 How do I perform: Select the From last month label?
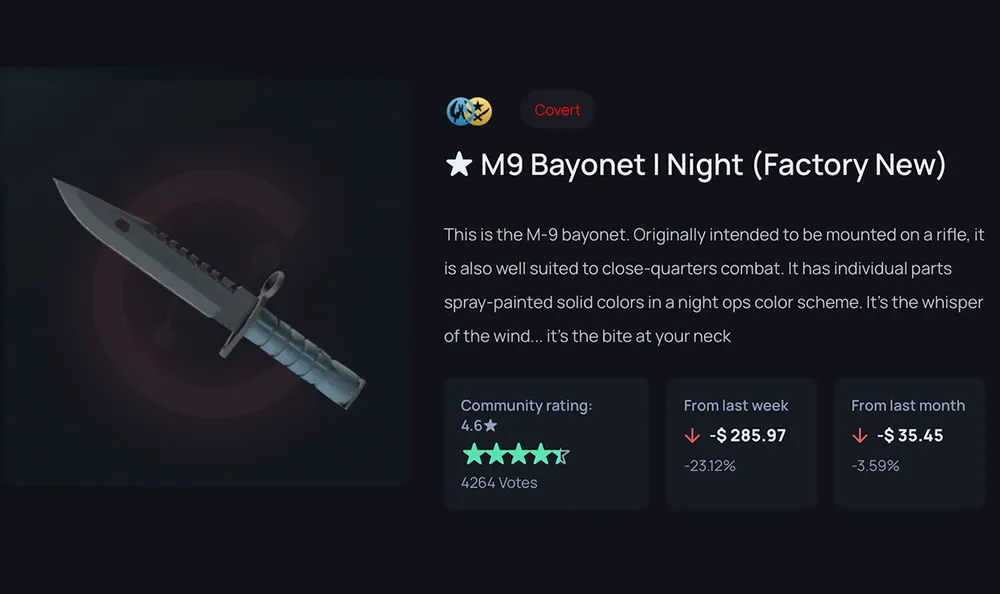click(x=908, y=406)
